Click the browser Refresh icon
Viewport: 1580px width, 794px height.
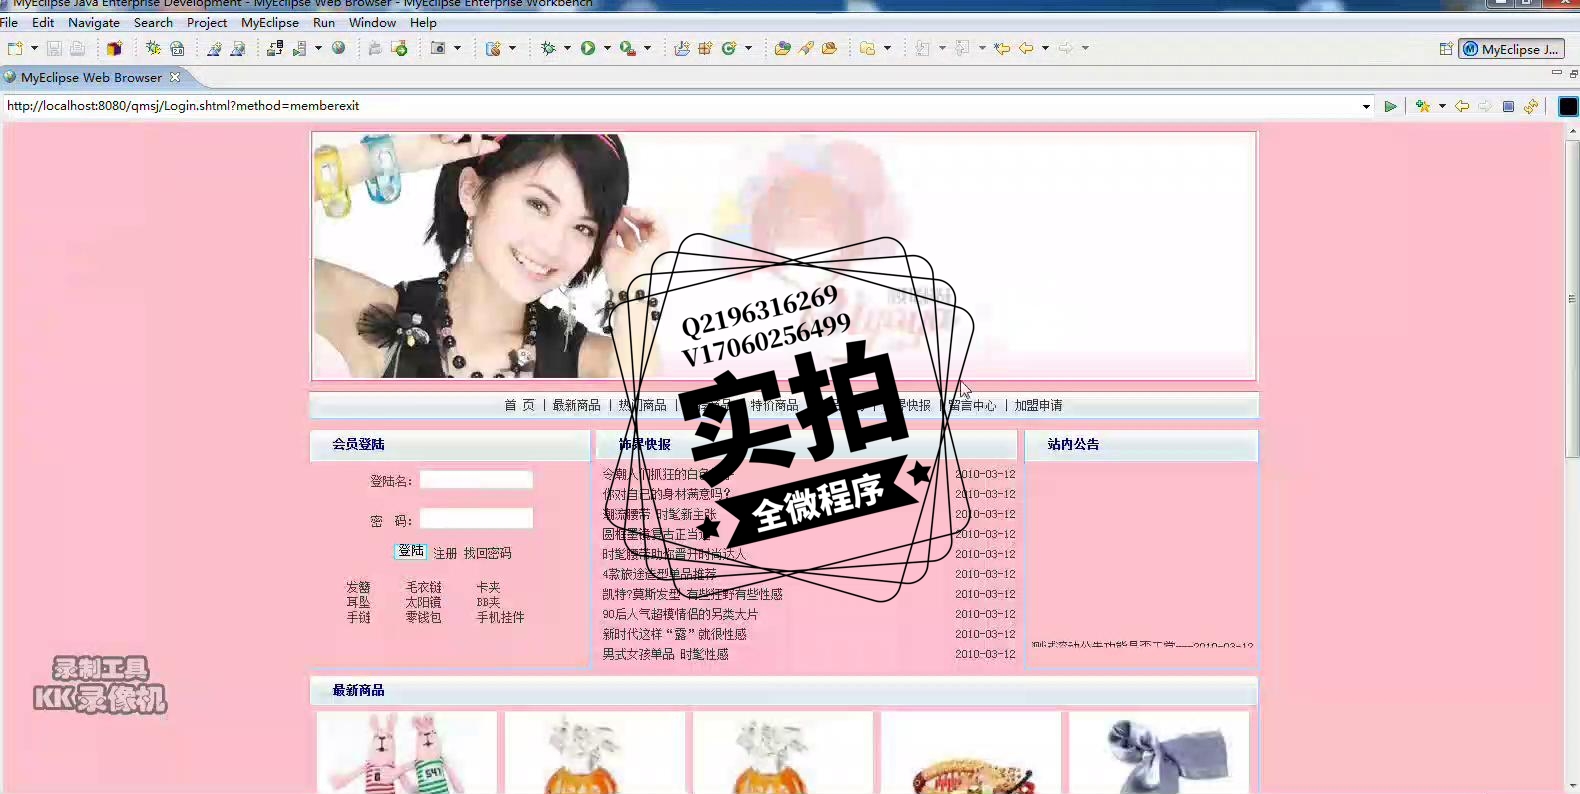(x=1531, y=106)
